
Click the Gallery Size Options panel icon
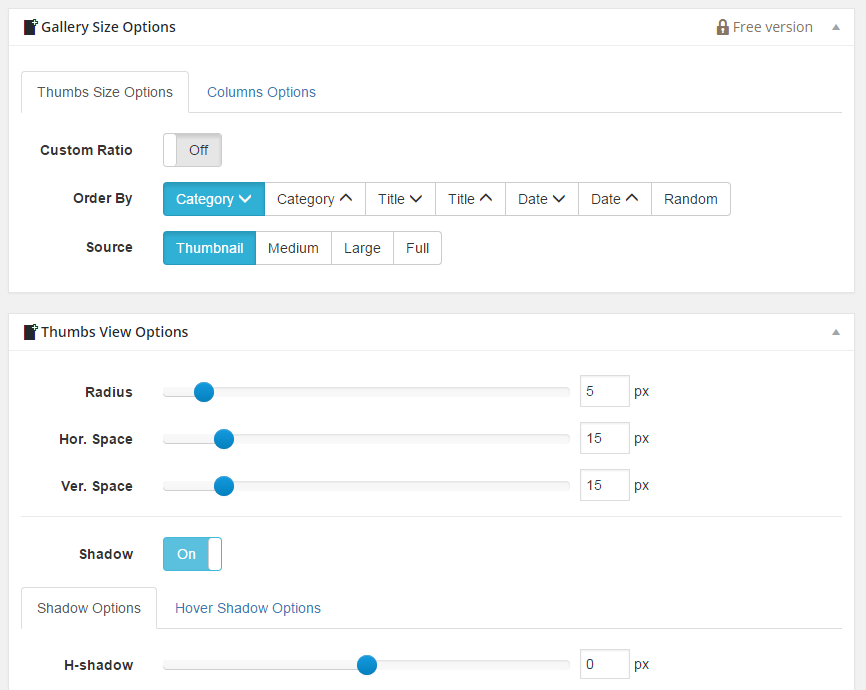pos(30,27)
